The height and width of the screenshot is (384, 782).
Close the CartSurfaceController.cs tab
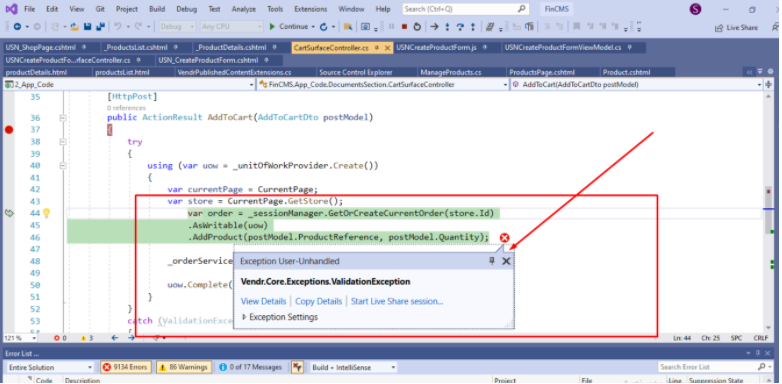click(x=387, y=48)
